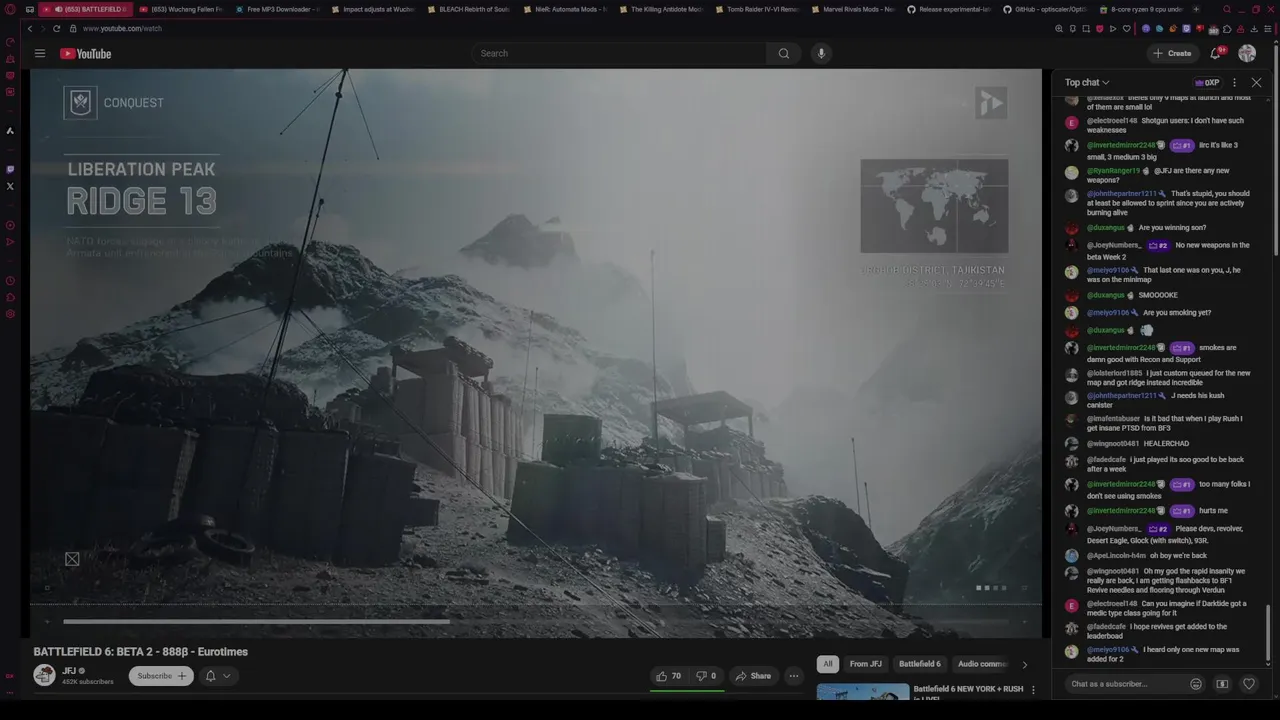Click the Create button
Viewport: 1280px width, 720px height.
1172,53
